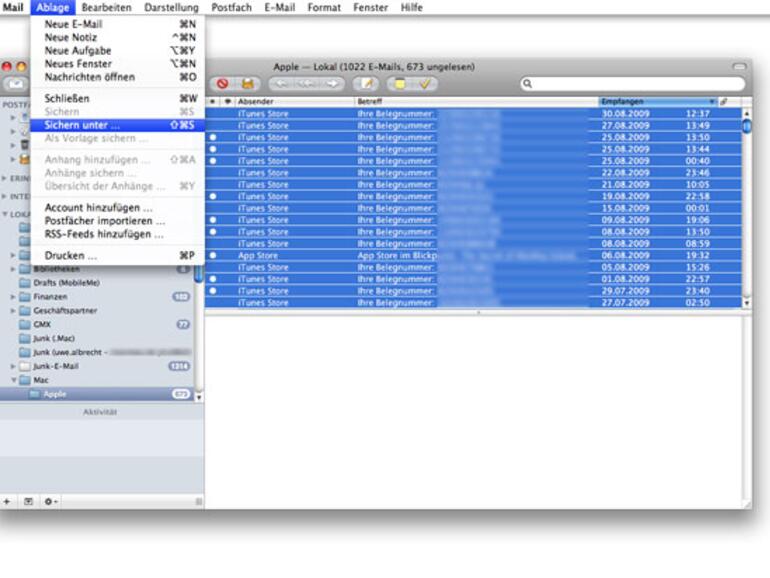Sort by Absender column header
Screen dimensions: 770x578
tap(295, 102)
